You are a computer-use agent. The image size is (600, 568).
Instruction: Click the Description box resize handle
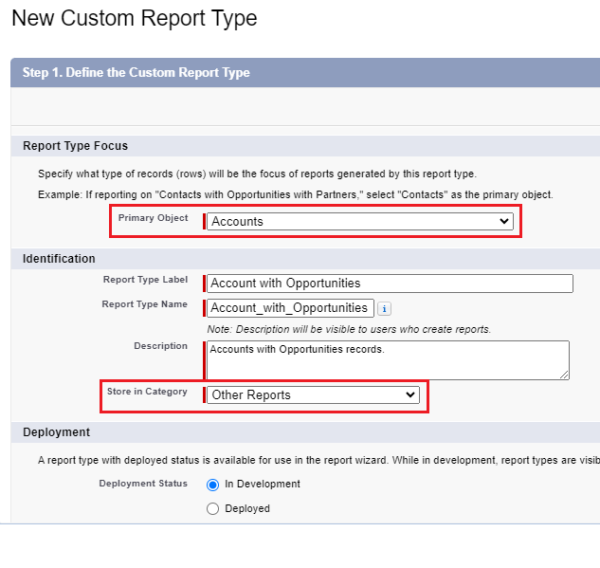point(564,375)
